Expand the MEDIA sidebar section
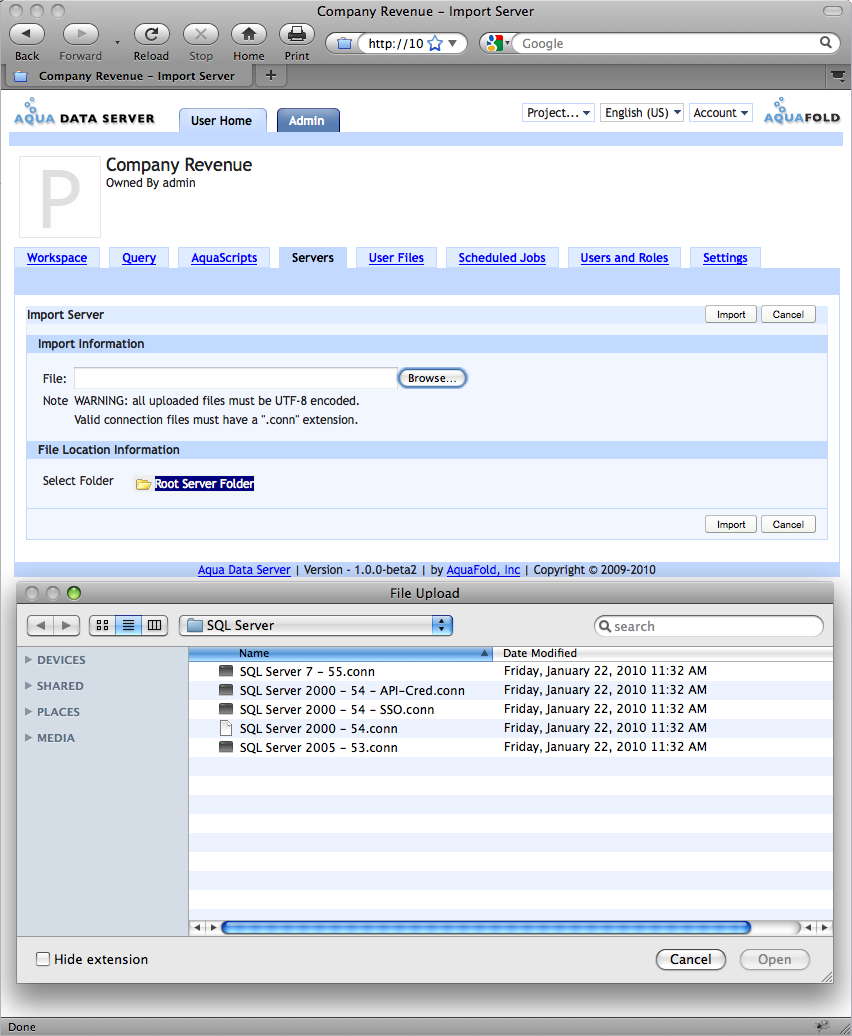Viewport: 852px width, 1036px height. pyautogui.click(x=28, y=737)
